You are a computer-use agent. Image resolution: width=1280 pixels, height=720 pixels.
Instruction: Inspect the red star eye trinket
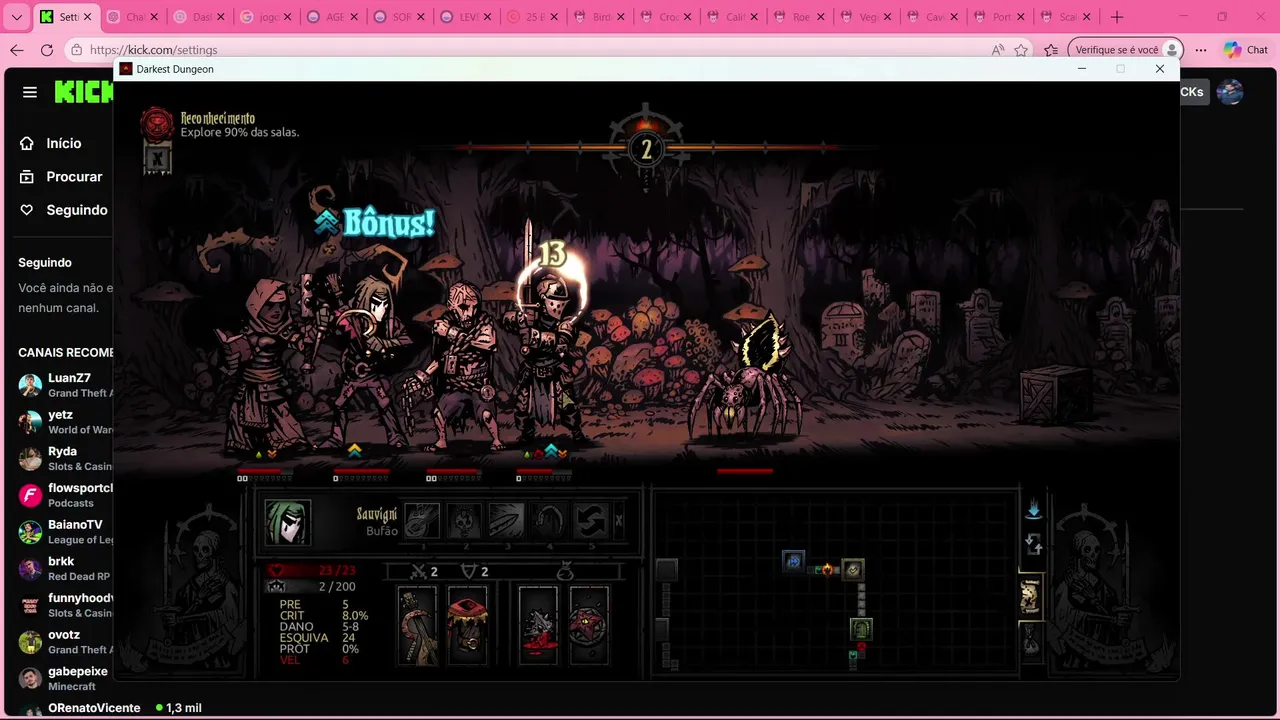pos(589,625)
